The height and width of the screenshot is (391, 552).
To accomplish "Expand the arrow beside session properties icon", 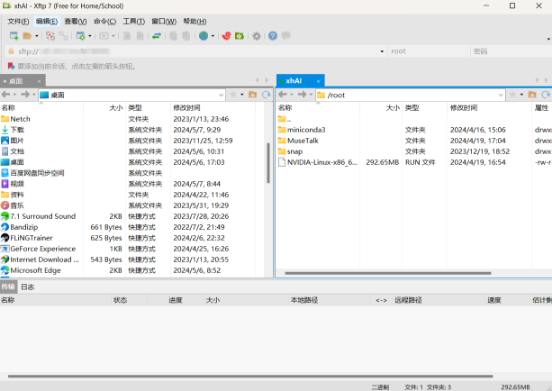I will (x=90, y=36).
